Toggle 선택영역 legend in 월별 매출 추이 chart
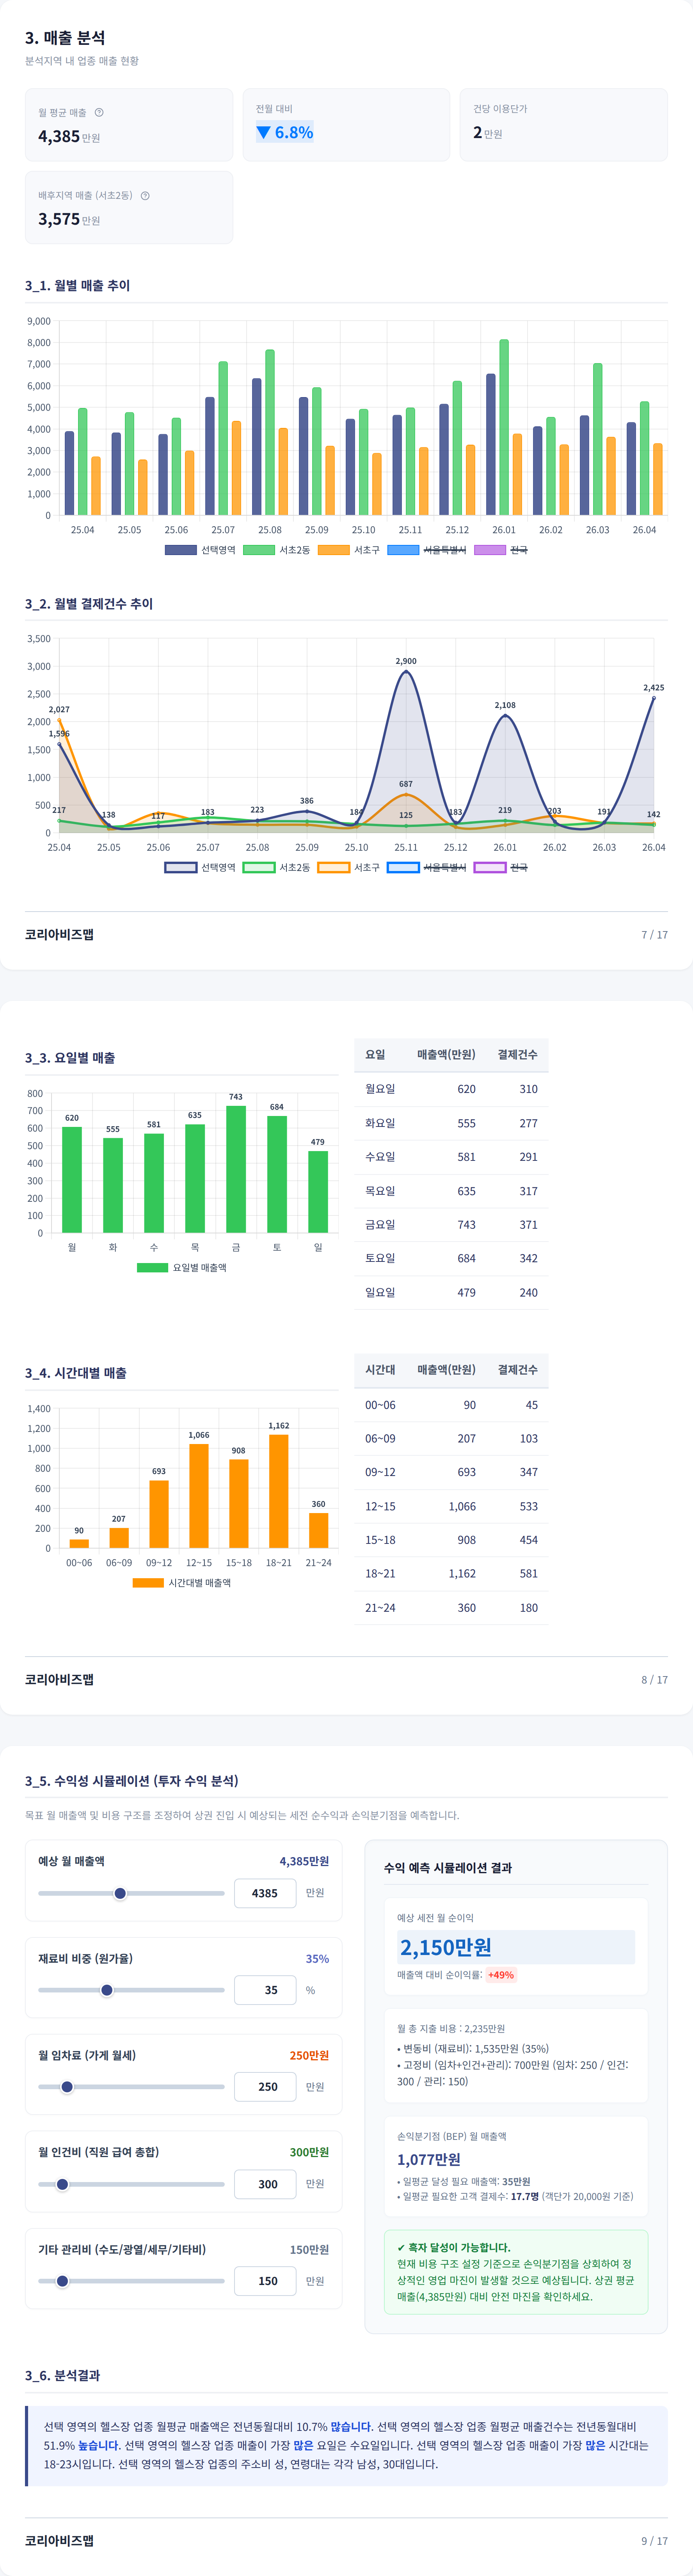This screenshot has width=693, height=2576. 200,550
